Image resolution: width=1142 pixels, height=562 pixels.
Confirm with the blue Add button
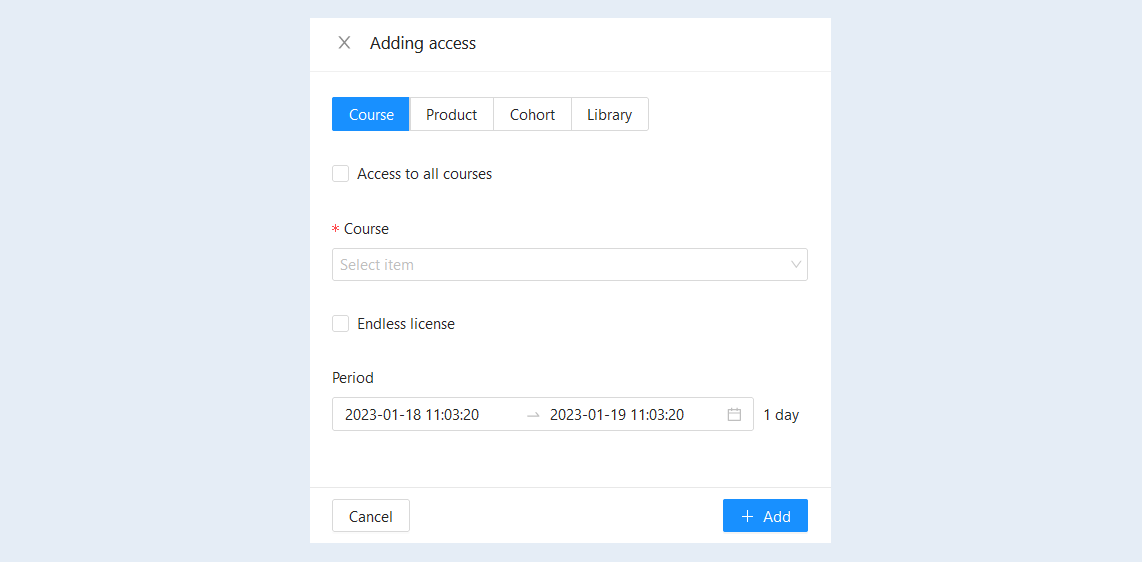(765, 515)
